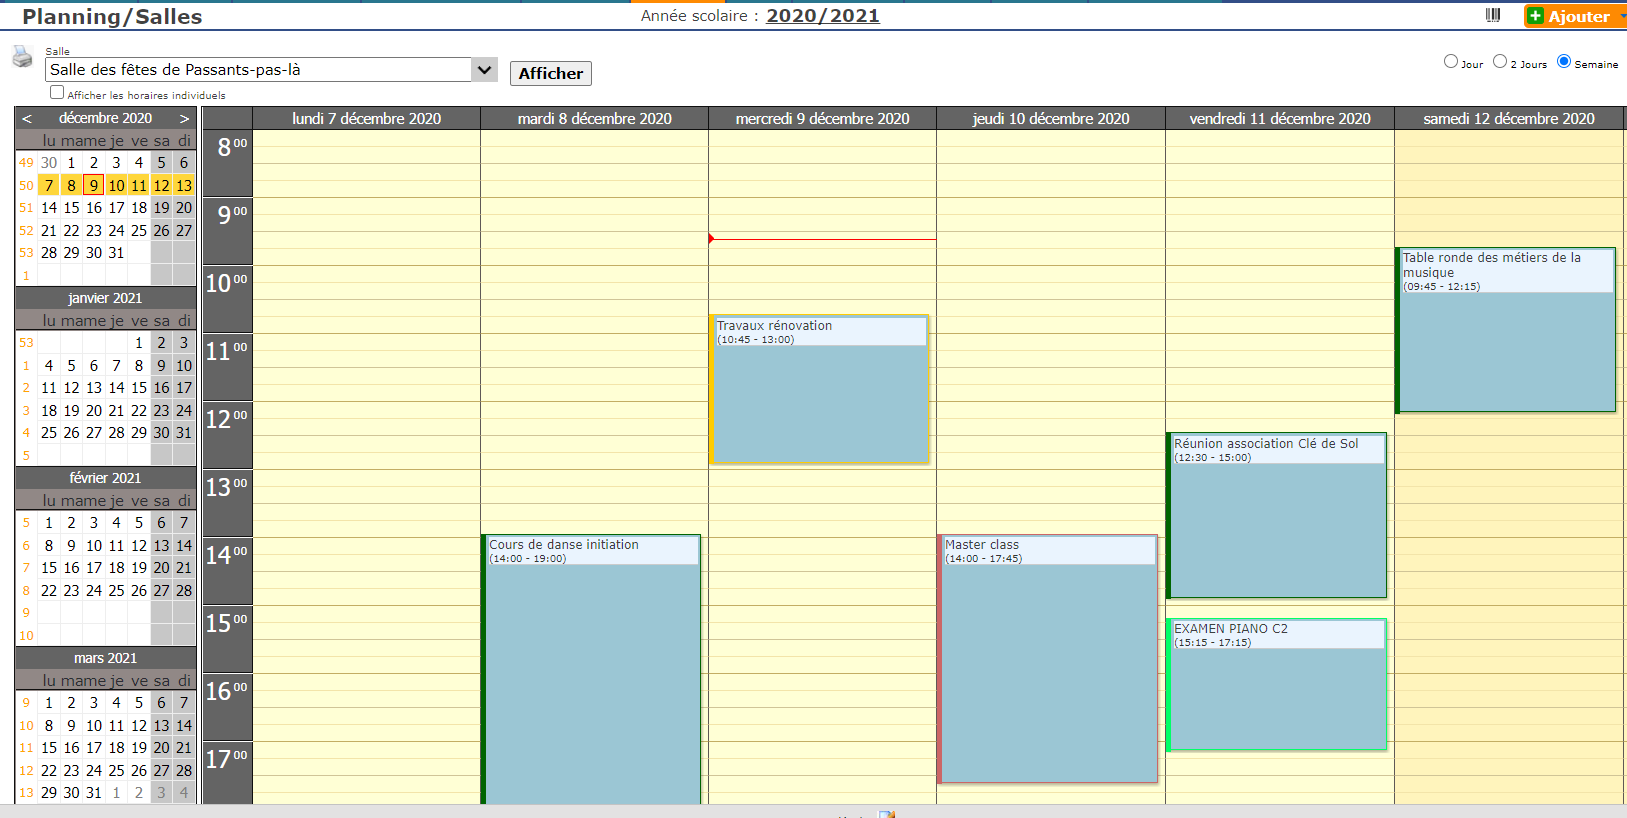The image size is (1627, 818).
Task: Click the green Ajouter button
Action: [x=1574, y=16]
